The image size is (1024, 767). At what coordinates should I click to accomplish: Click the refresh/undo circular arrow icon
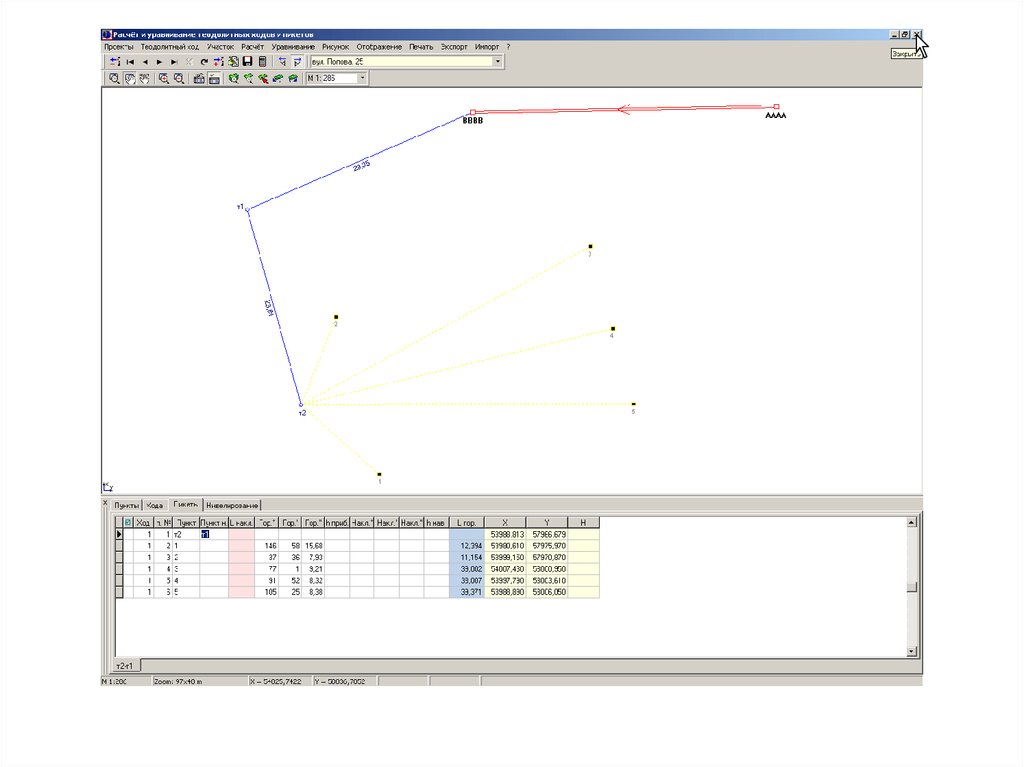(204, 62)
